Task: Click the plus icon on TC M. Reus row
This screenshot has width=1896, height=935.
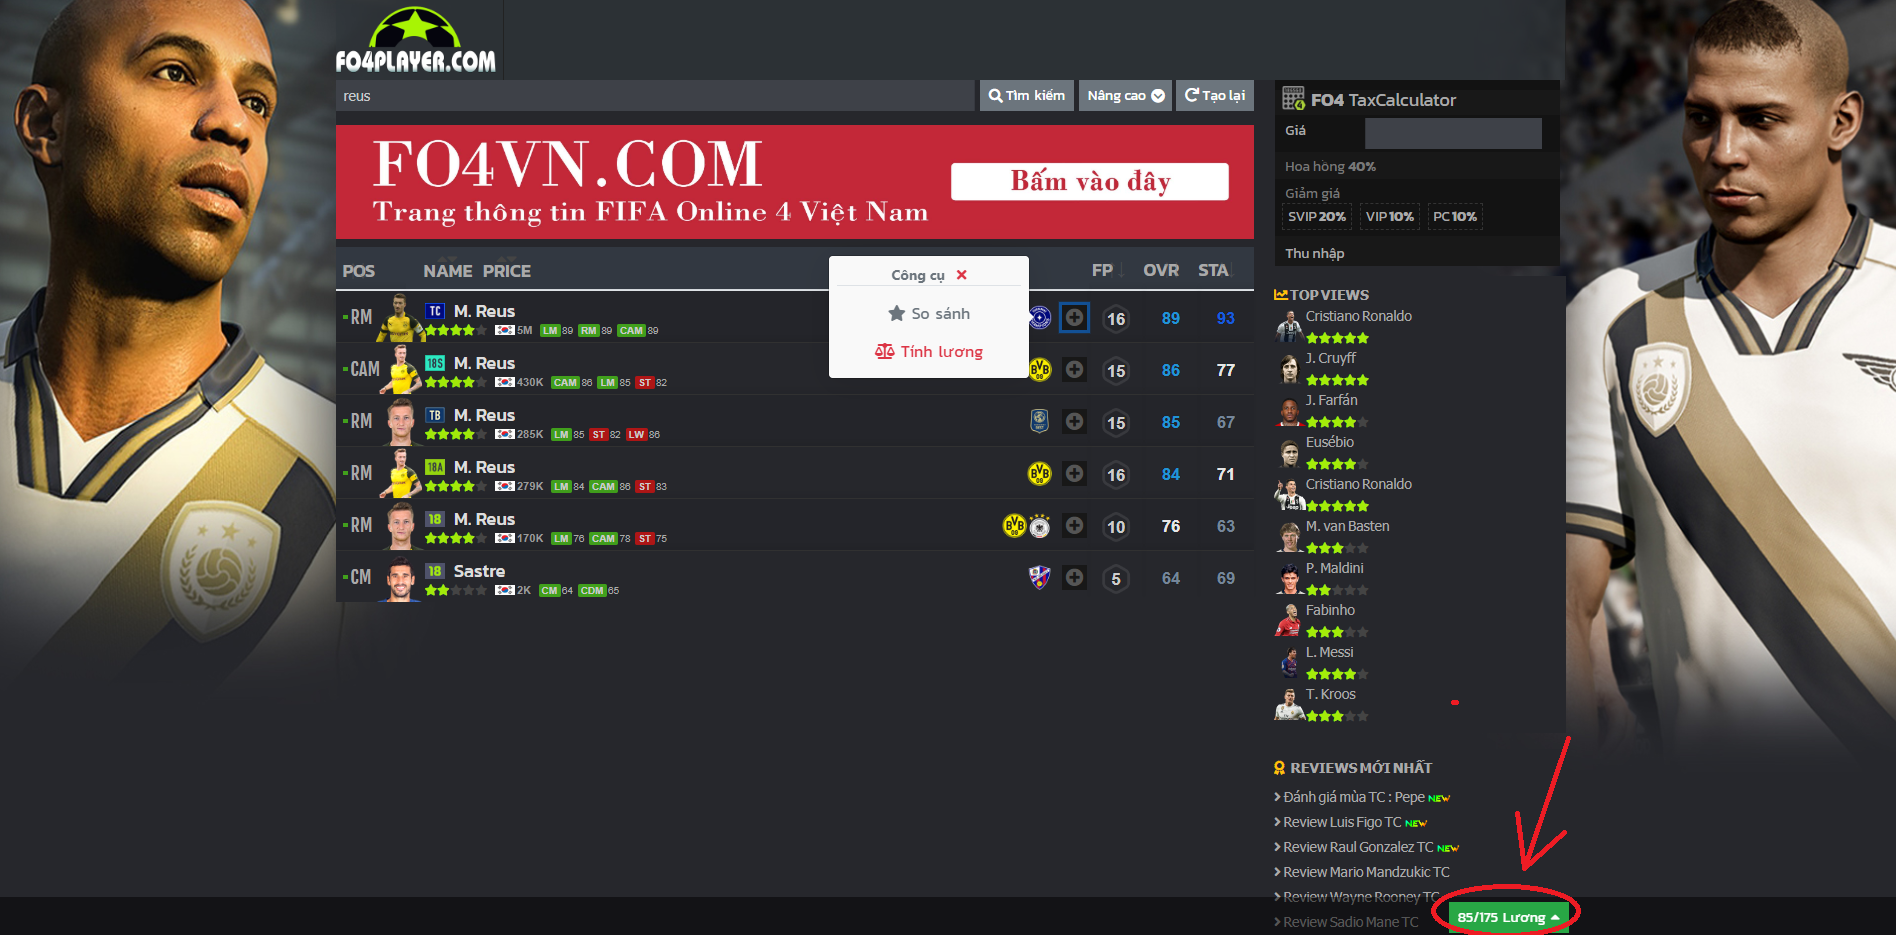Action: point(1074,318)
